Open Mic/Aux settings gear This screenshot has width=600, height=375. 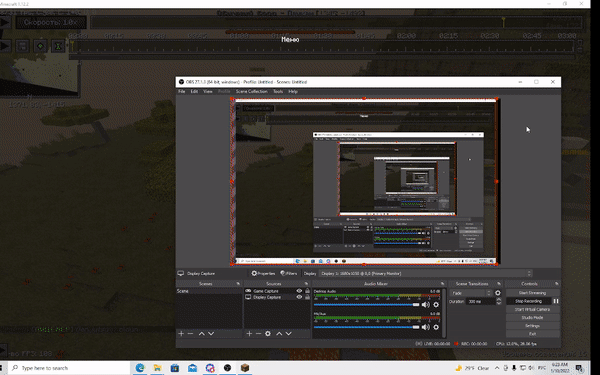pos(436,327)
